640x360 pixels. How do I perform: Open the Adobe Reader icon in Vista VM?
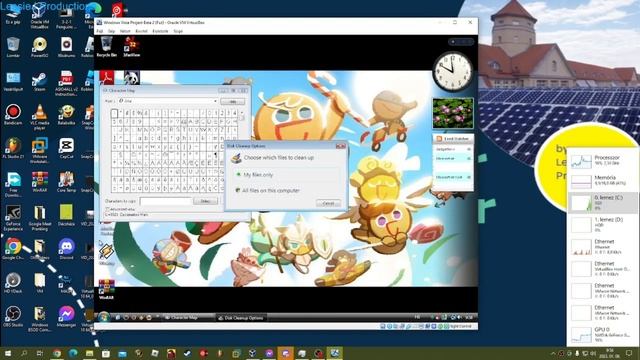107,77
